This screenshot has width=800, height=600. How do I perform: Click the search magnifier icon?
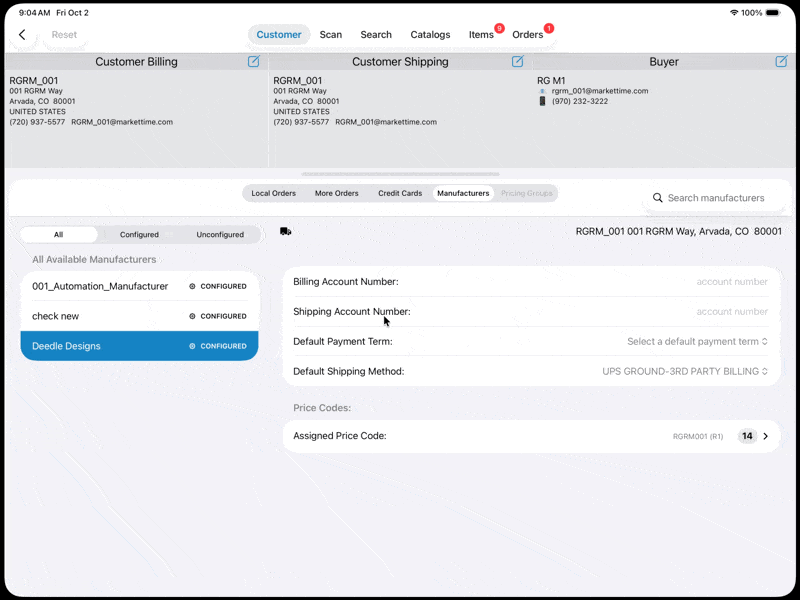658,197
